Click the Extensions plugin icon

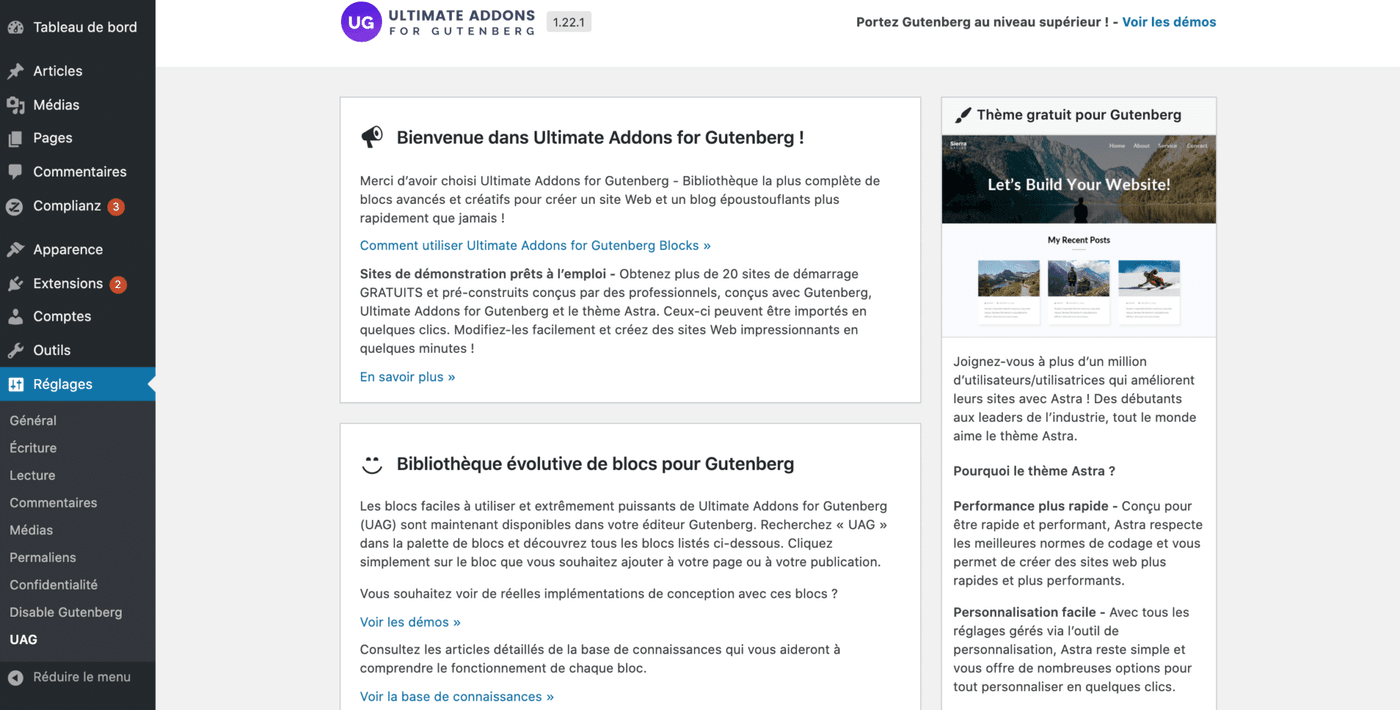point(16,283)
